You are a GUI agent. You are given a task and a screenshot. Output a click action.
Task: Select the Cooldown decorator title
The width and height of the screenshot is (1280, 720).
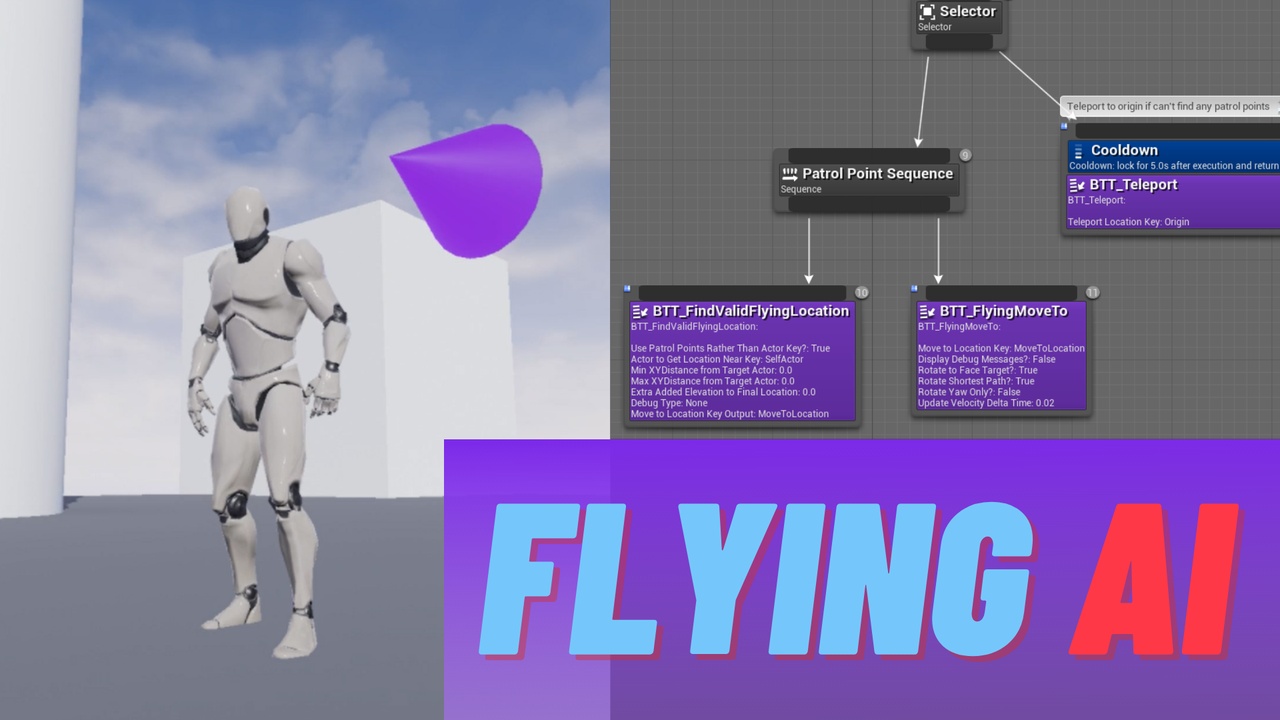pyautogui.click(x=1124, y=151)
